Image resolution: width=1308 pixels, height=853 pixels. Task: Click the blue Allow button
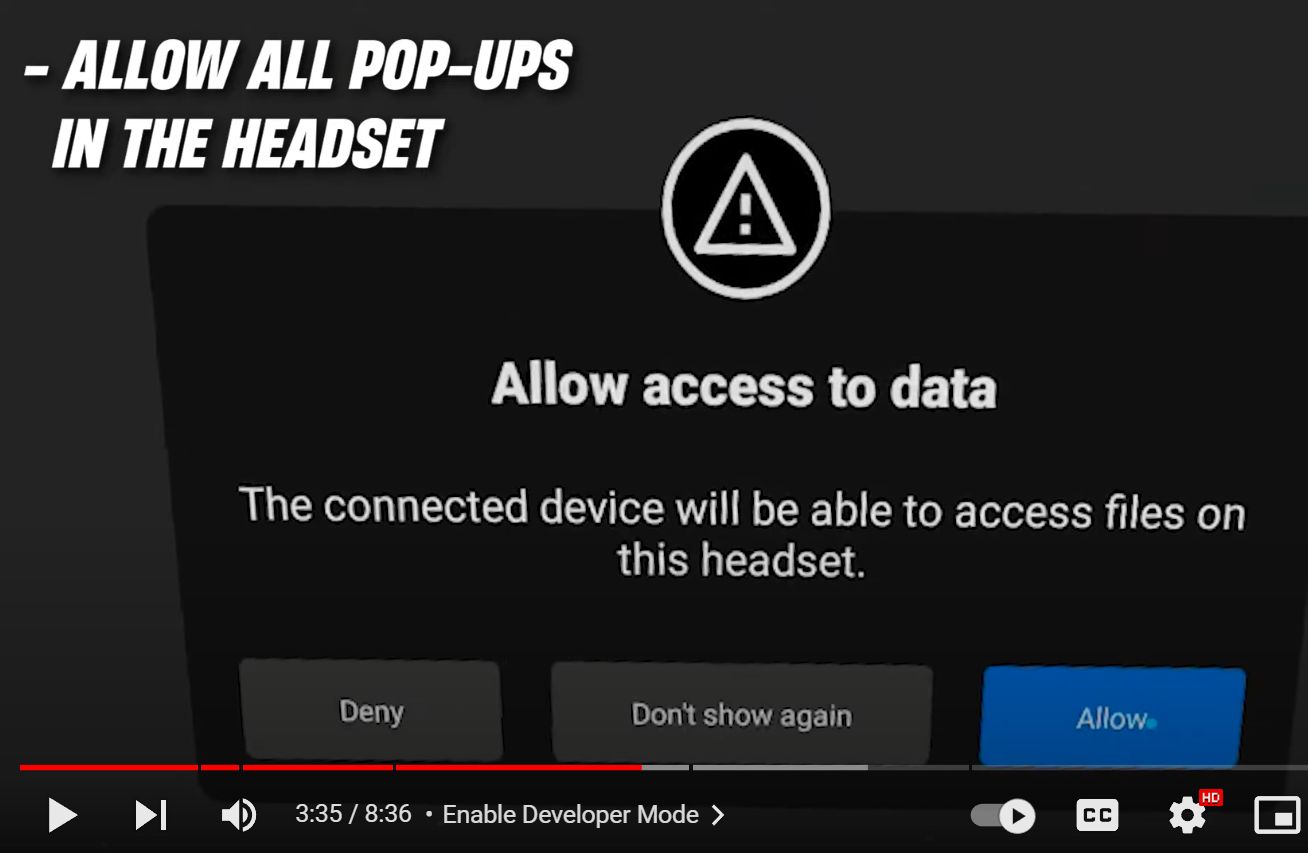[1112, 717]
